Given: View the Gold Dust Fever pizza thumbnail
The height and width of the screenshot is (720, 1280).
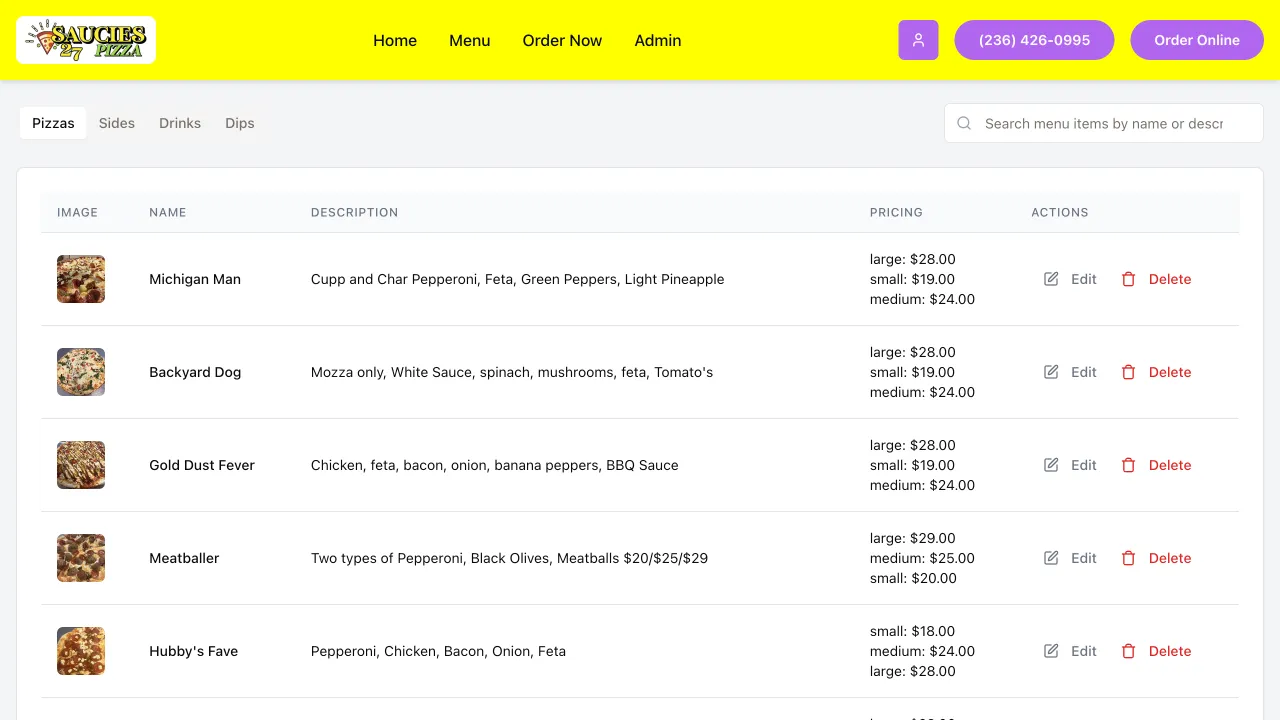Looking at the screenshot, I should pyautogui.click(x=80, y=465).
